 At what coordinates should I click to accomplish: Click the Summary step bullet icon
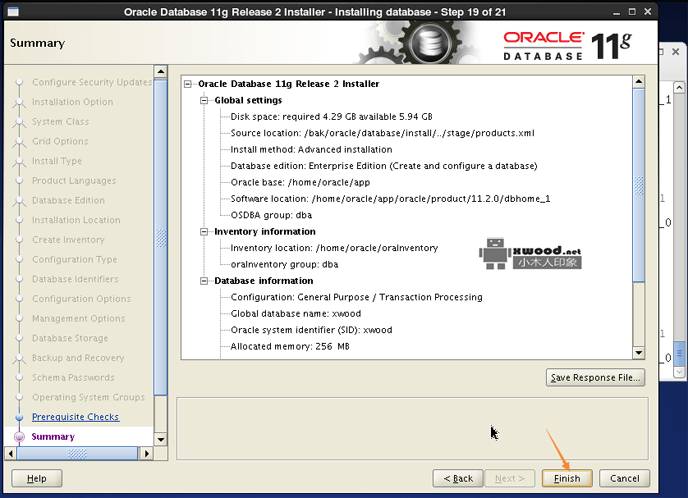tap(19, 437)
